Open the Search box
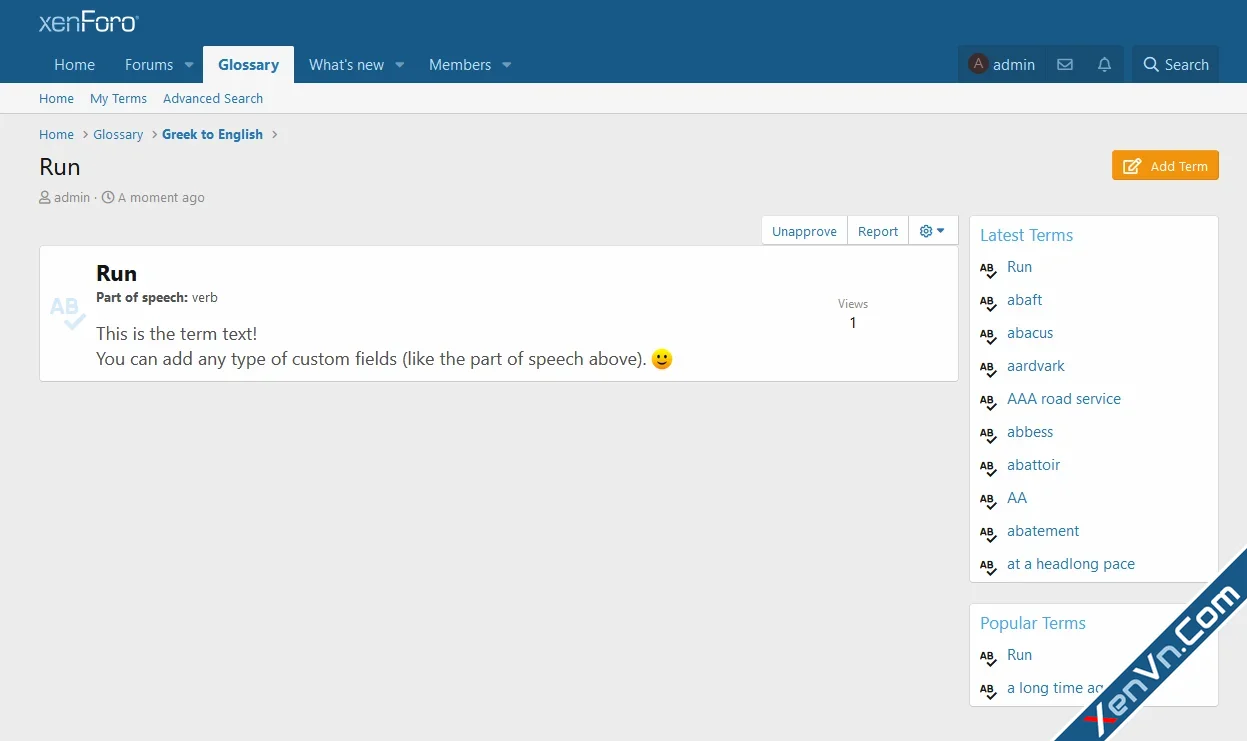 pos(1175,65)
